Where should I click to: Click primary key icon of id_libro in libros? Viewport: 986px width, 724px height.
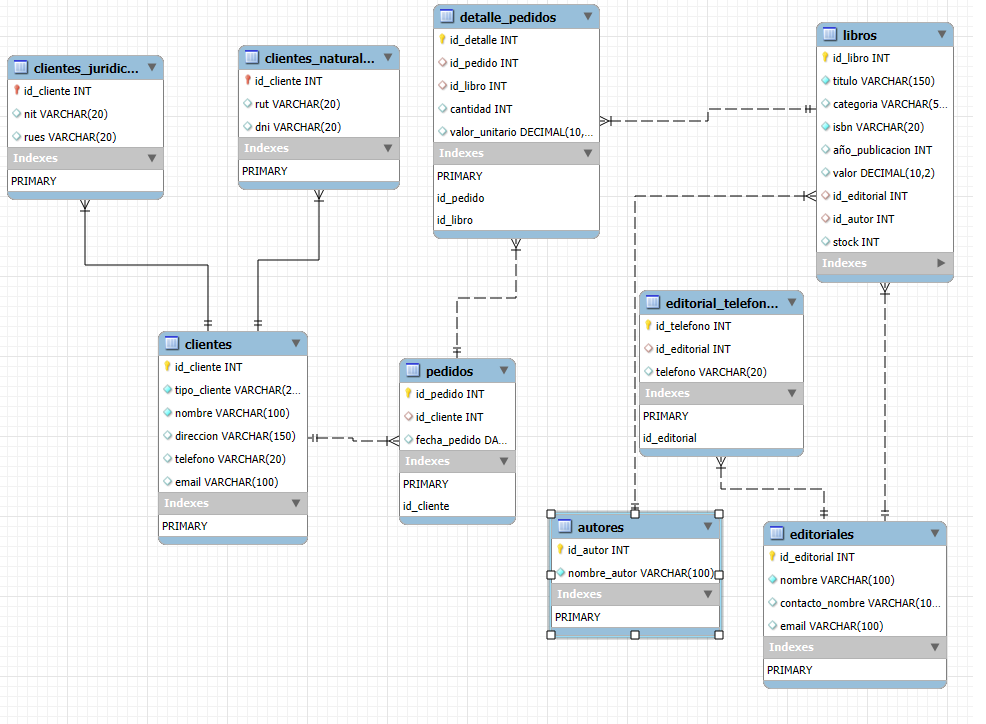(825, 58)
